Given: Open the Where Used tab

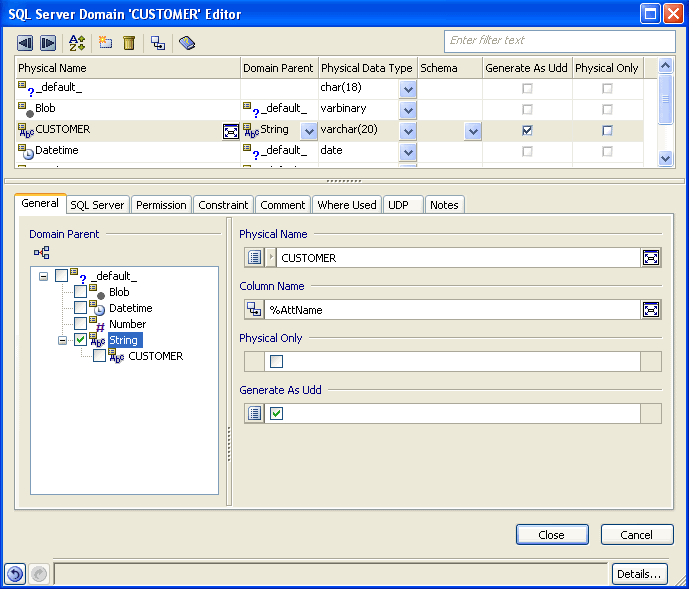Looking at the screenshot, I should (x=346, y=205).
